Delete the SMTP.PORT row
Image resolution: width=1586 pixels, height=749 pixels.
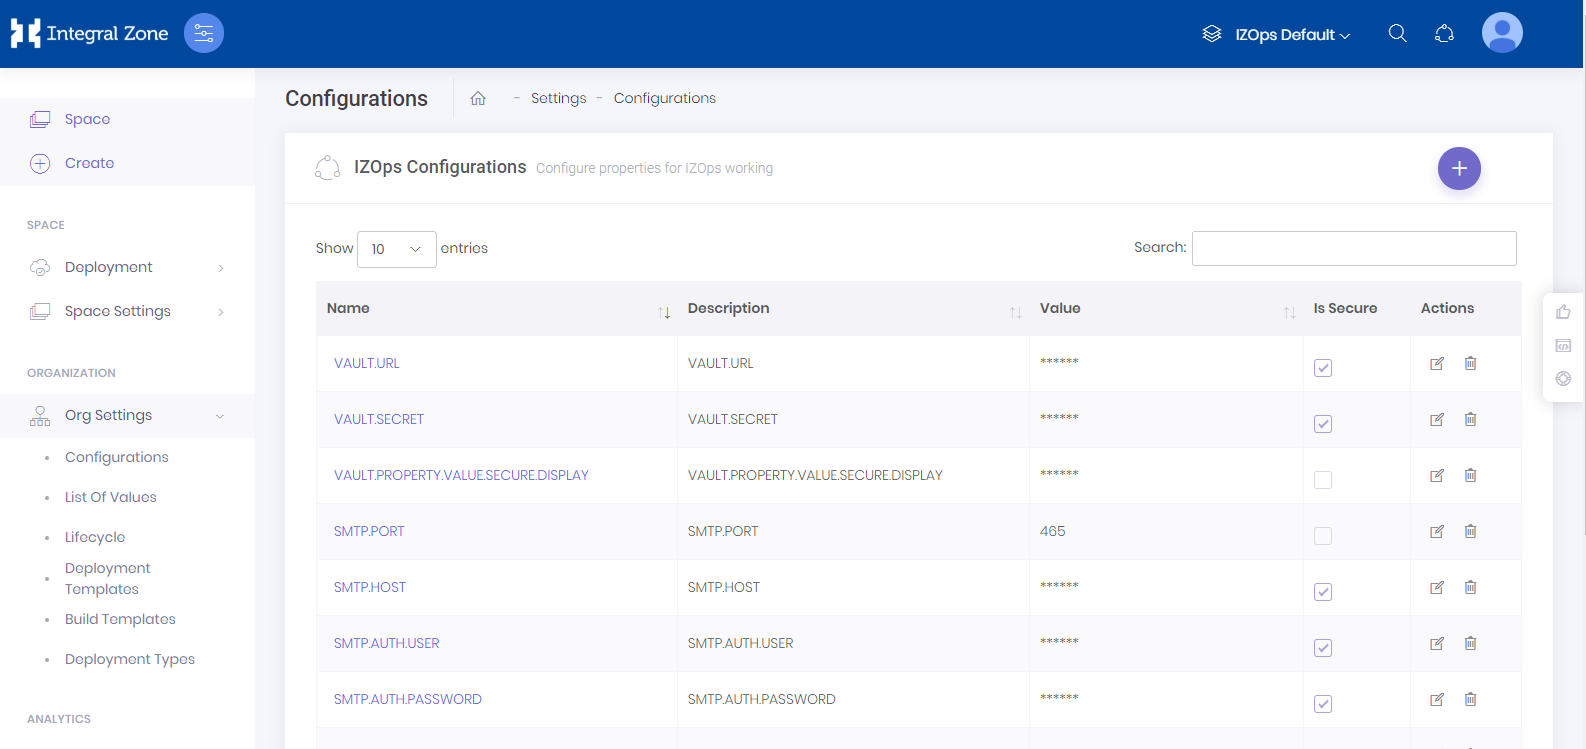(x=1470, y=531)
